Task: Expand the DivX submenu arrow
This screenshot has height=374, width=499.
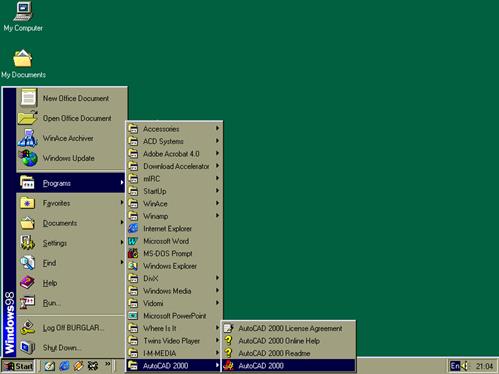Action: (217, 278)
